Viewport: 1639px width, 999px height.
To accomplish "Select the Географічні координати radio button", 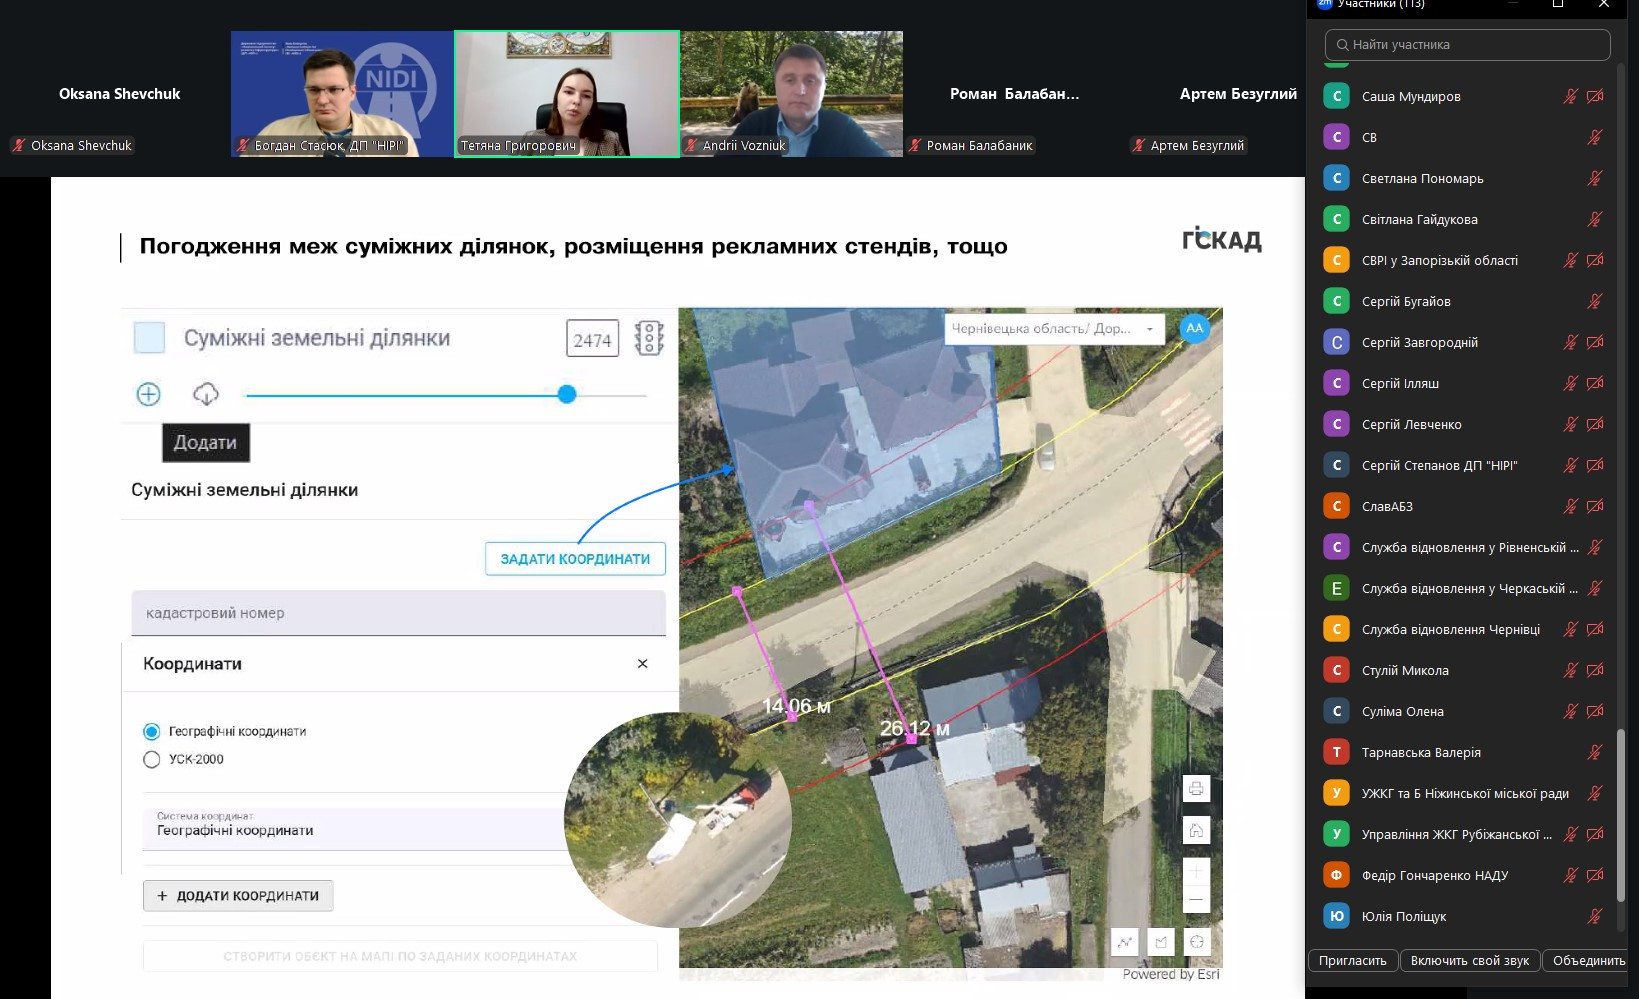I will point(152,732).
